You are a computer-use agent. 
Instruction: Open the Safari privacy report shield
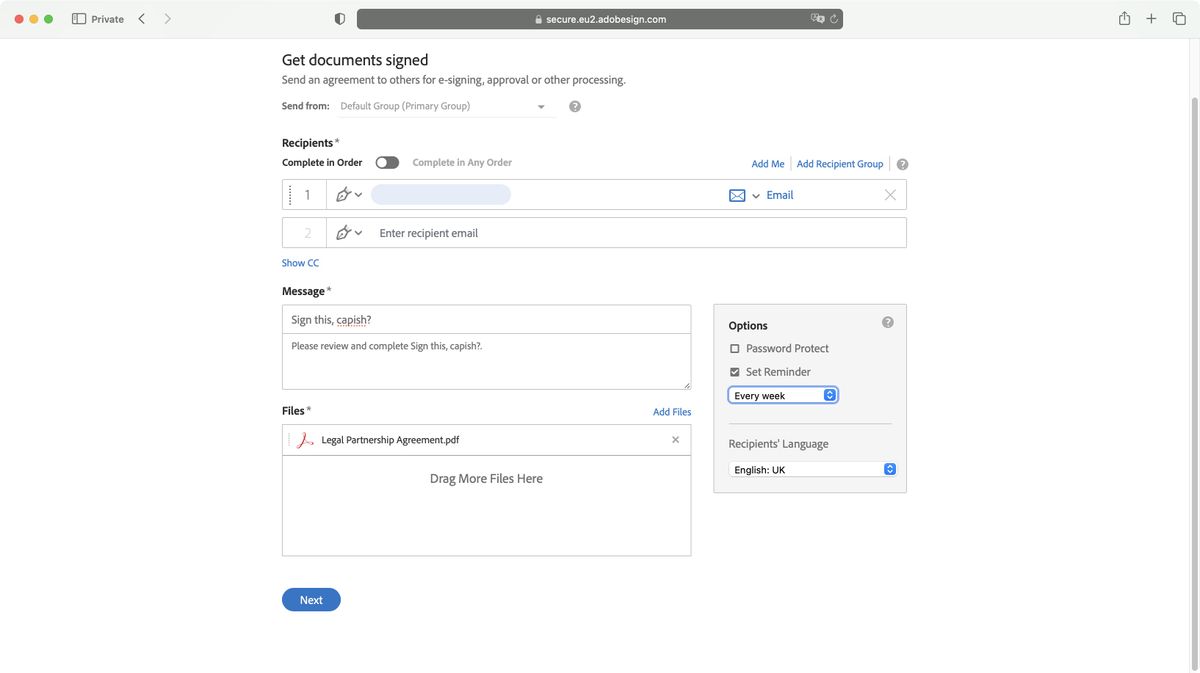click(338, 17)
